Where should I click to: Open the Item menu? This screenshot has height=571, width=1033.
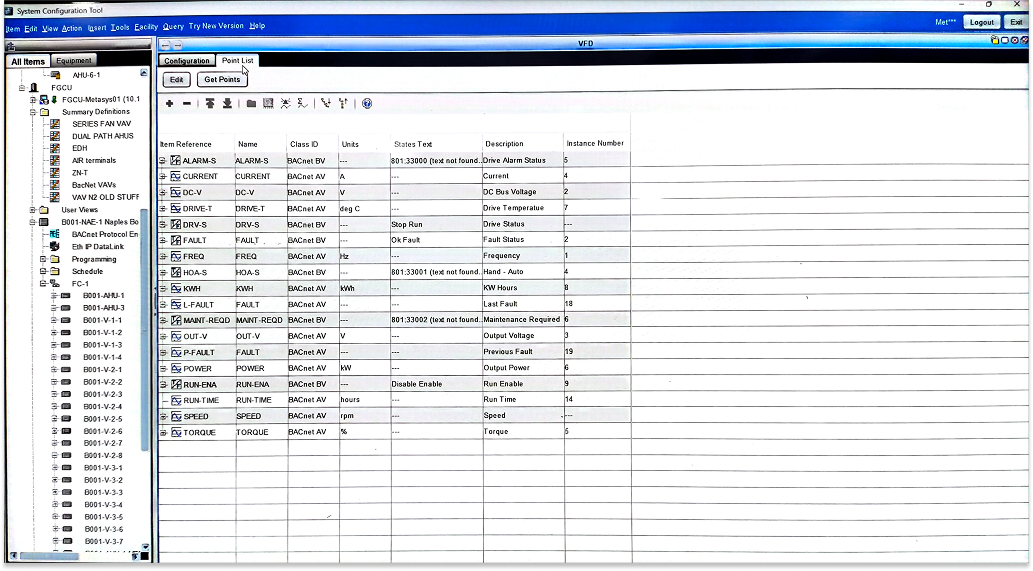click(13, 28)
